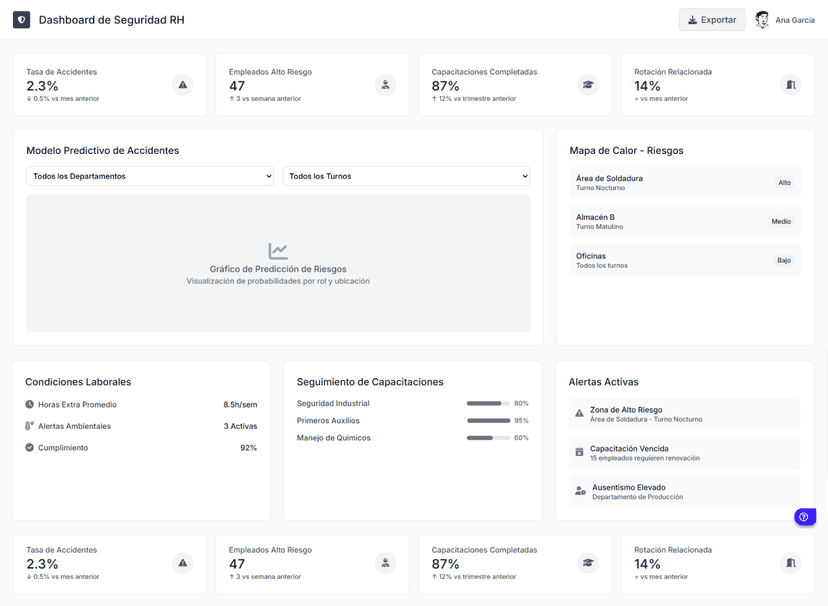Click thermometer icon beside Alertas Ambientales

(x=30, y=426)
